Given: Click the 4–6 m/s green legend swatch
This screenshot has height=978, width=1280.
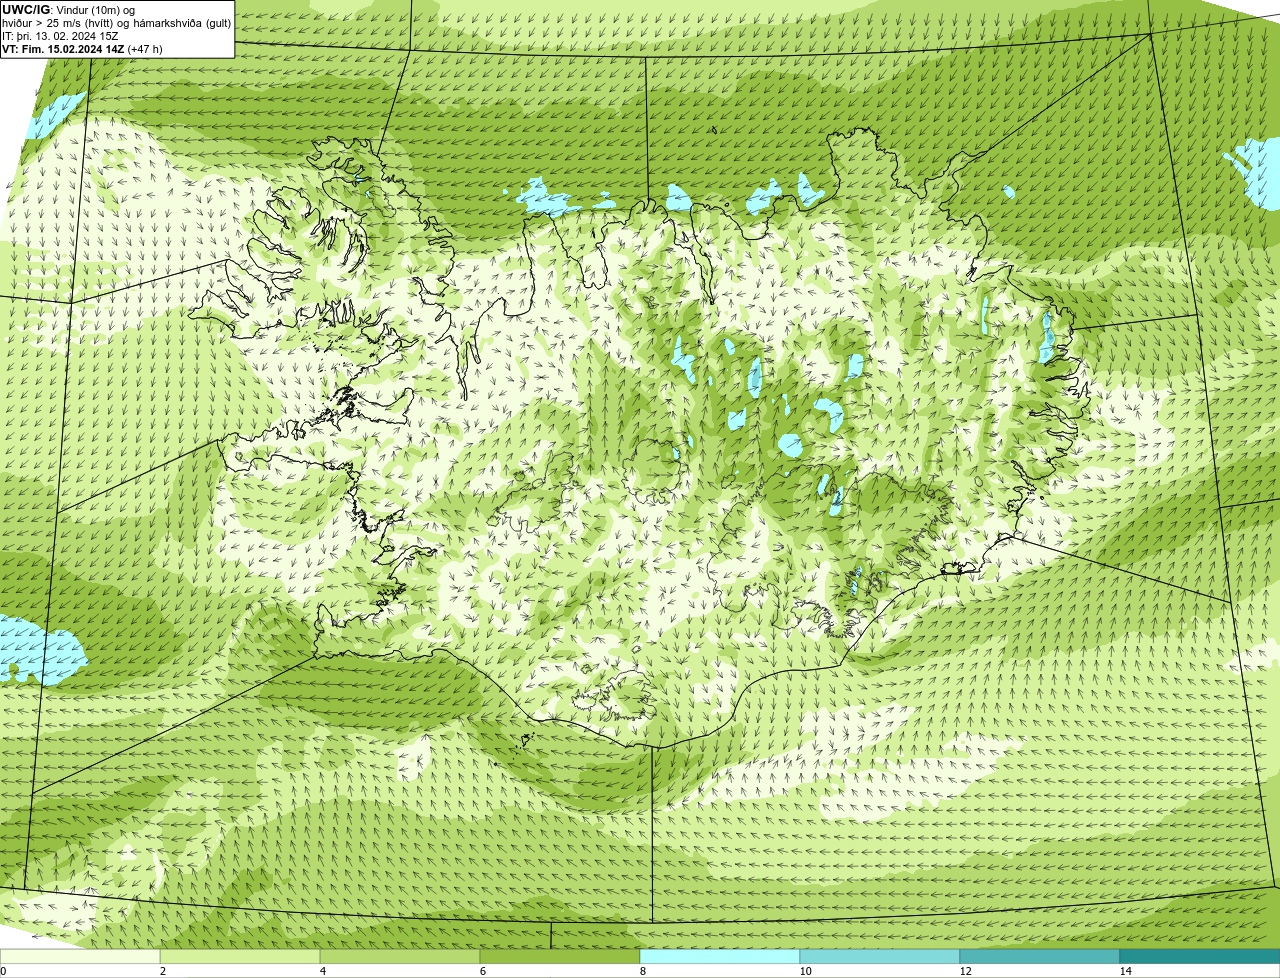Looking at the screenshot, I should click(400, 956).
